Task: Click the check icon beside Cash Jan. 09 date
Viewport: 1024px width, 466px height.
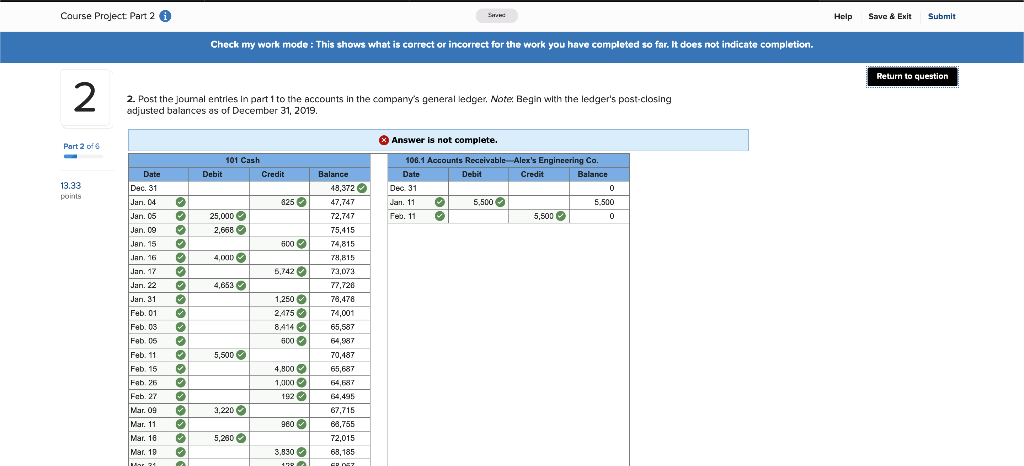Action: pos(180,230)
